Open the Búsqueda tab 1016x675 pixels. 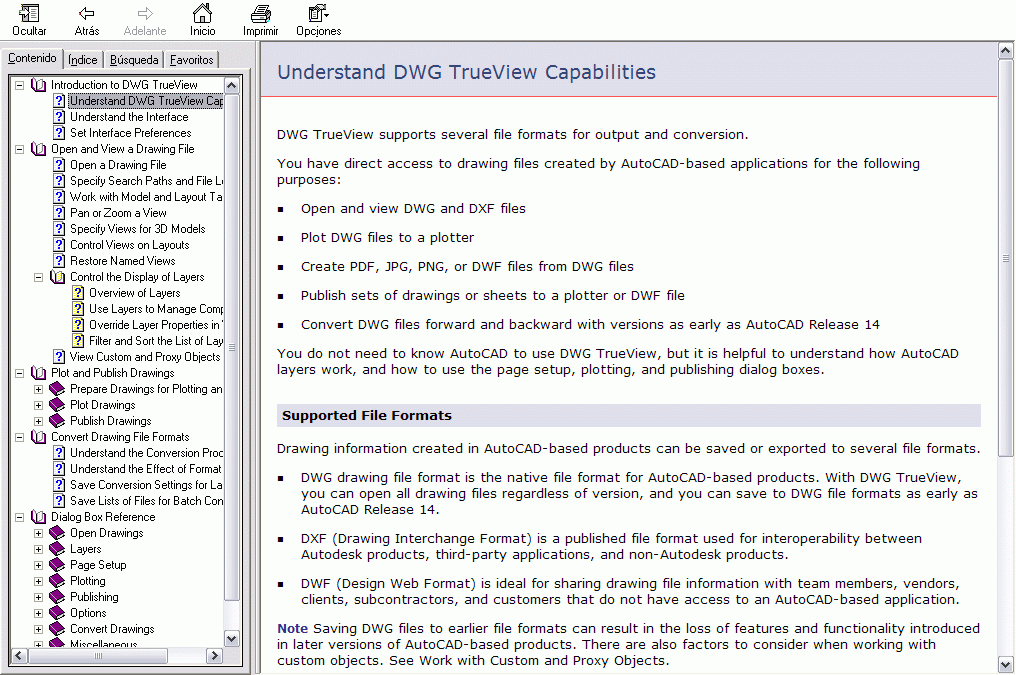(x=134, y=60)
